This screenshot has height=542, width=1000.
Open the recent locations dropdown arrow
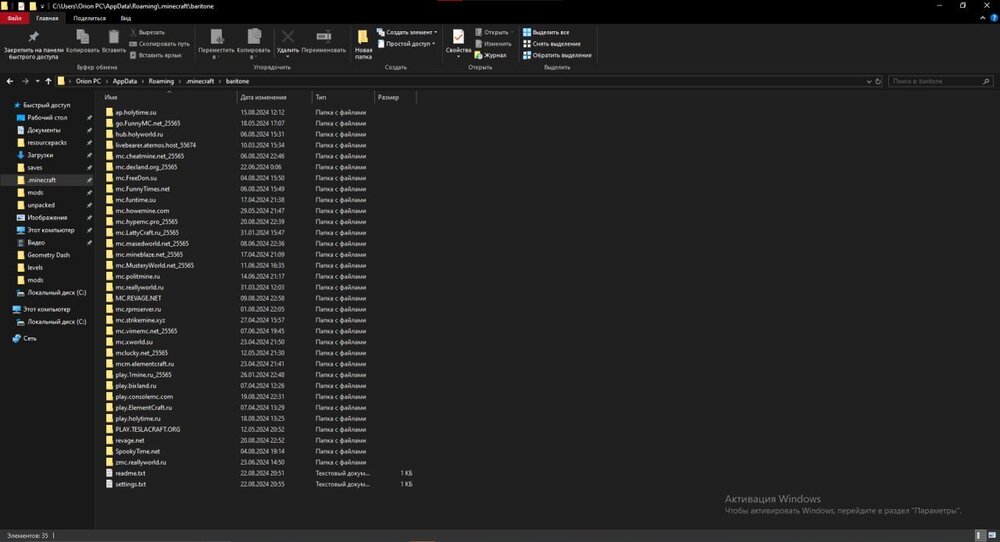click(x=37, y=81)
